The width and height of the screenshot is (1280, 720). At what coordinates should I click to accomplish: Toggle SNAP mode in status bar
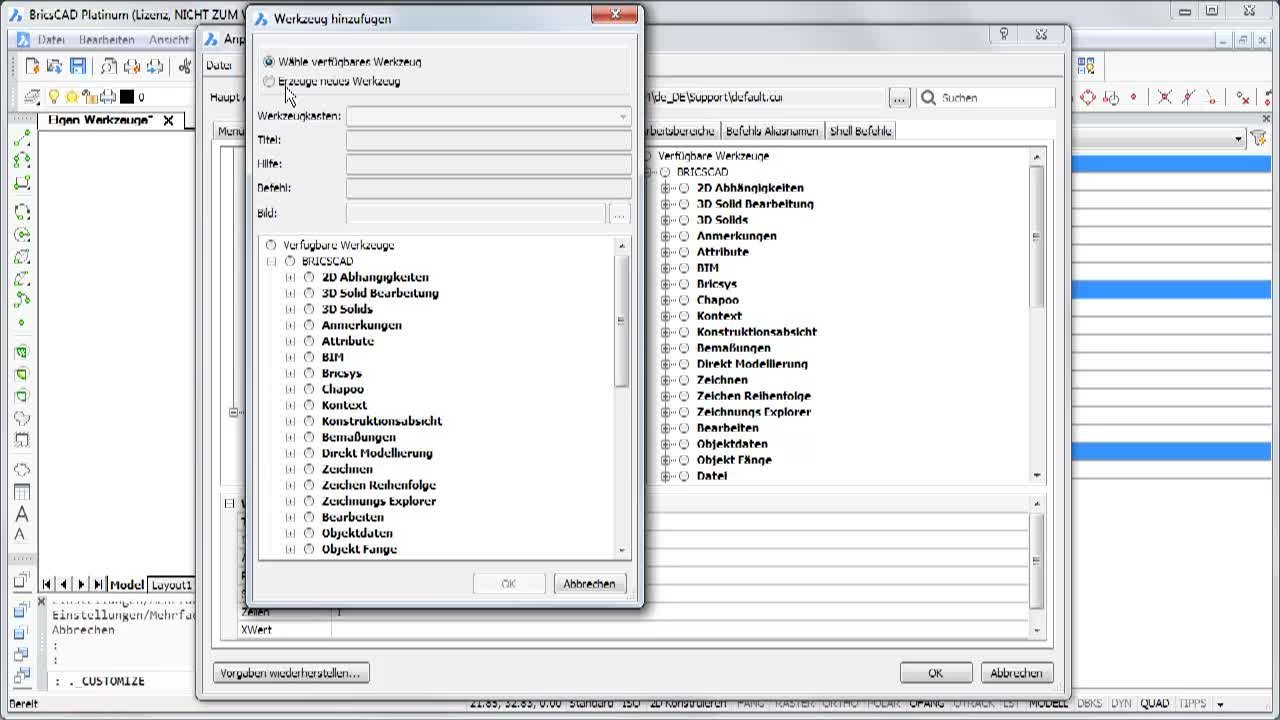(x=751, y=703)
